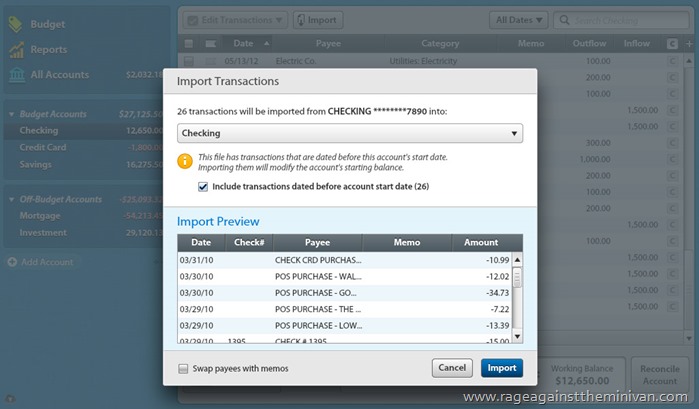Select the Savings account
This screenshot has height=409, width=699.
tap(85, 164)
